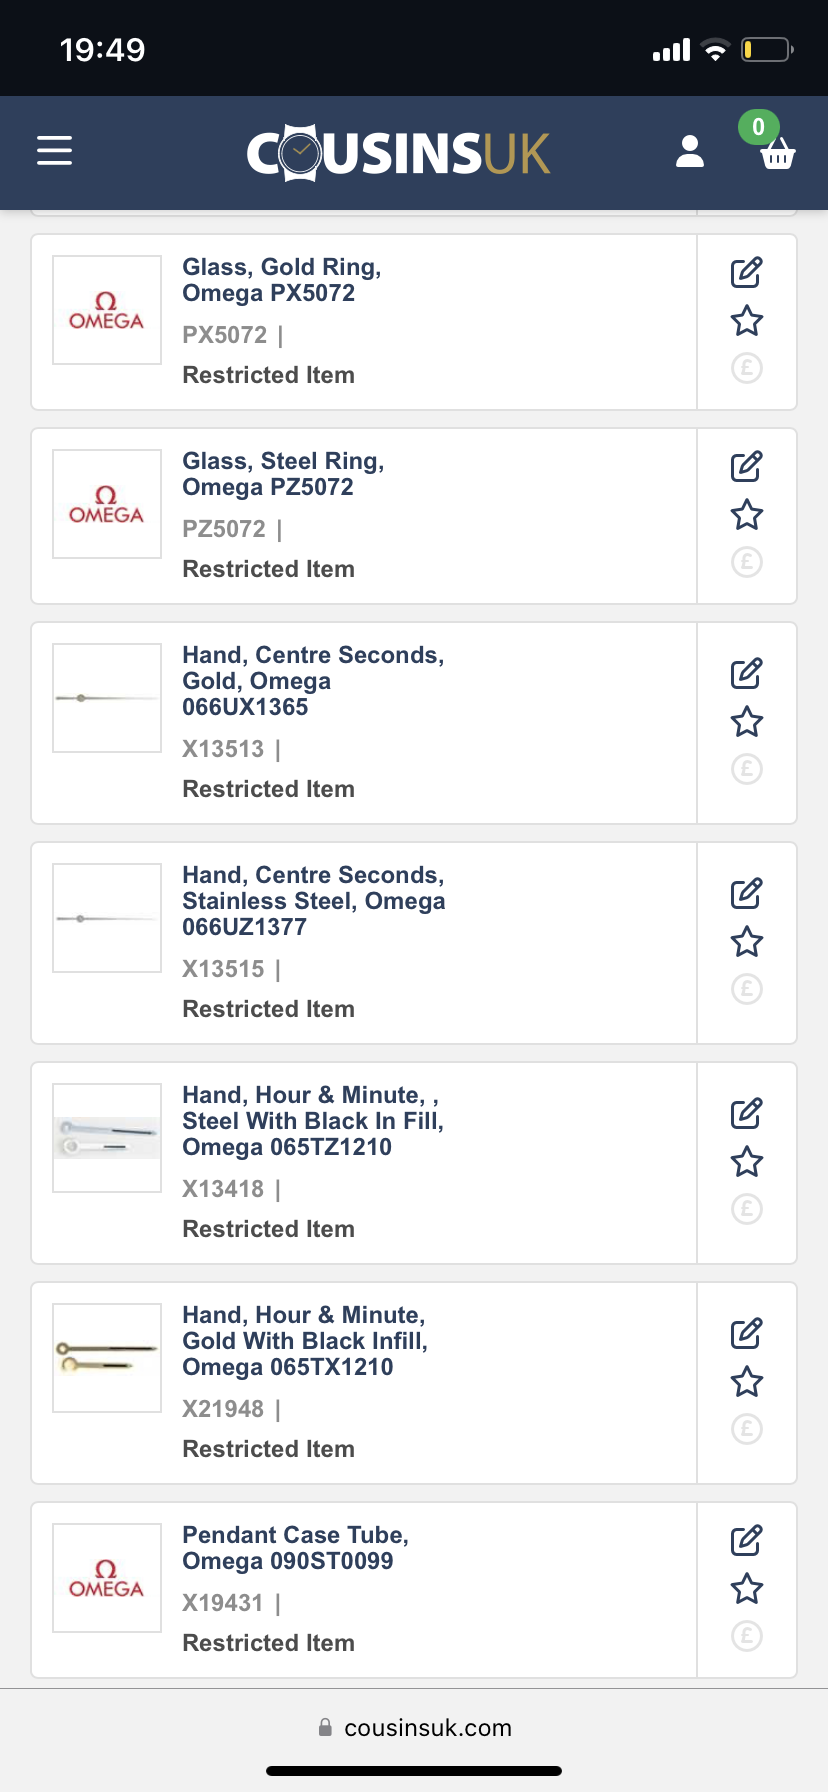Viewport: 828px width, 1792px height.
Task: Open Glass, Gold Ring, Omega PX5072 title
Action: 281,280
